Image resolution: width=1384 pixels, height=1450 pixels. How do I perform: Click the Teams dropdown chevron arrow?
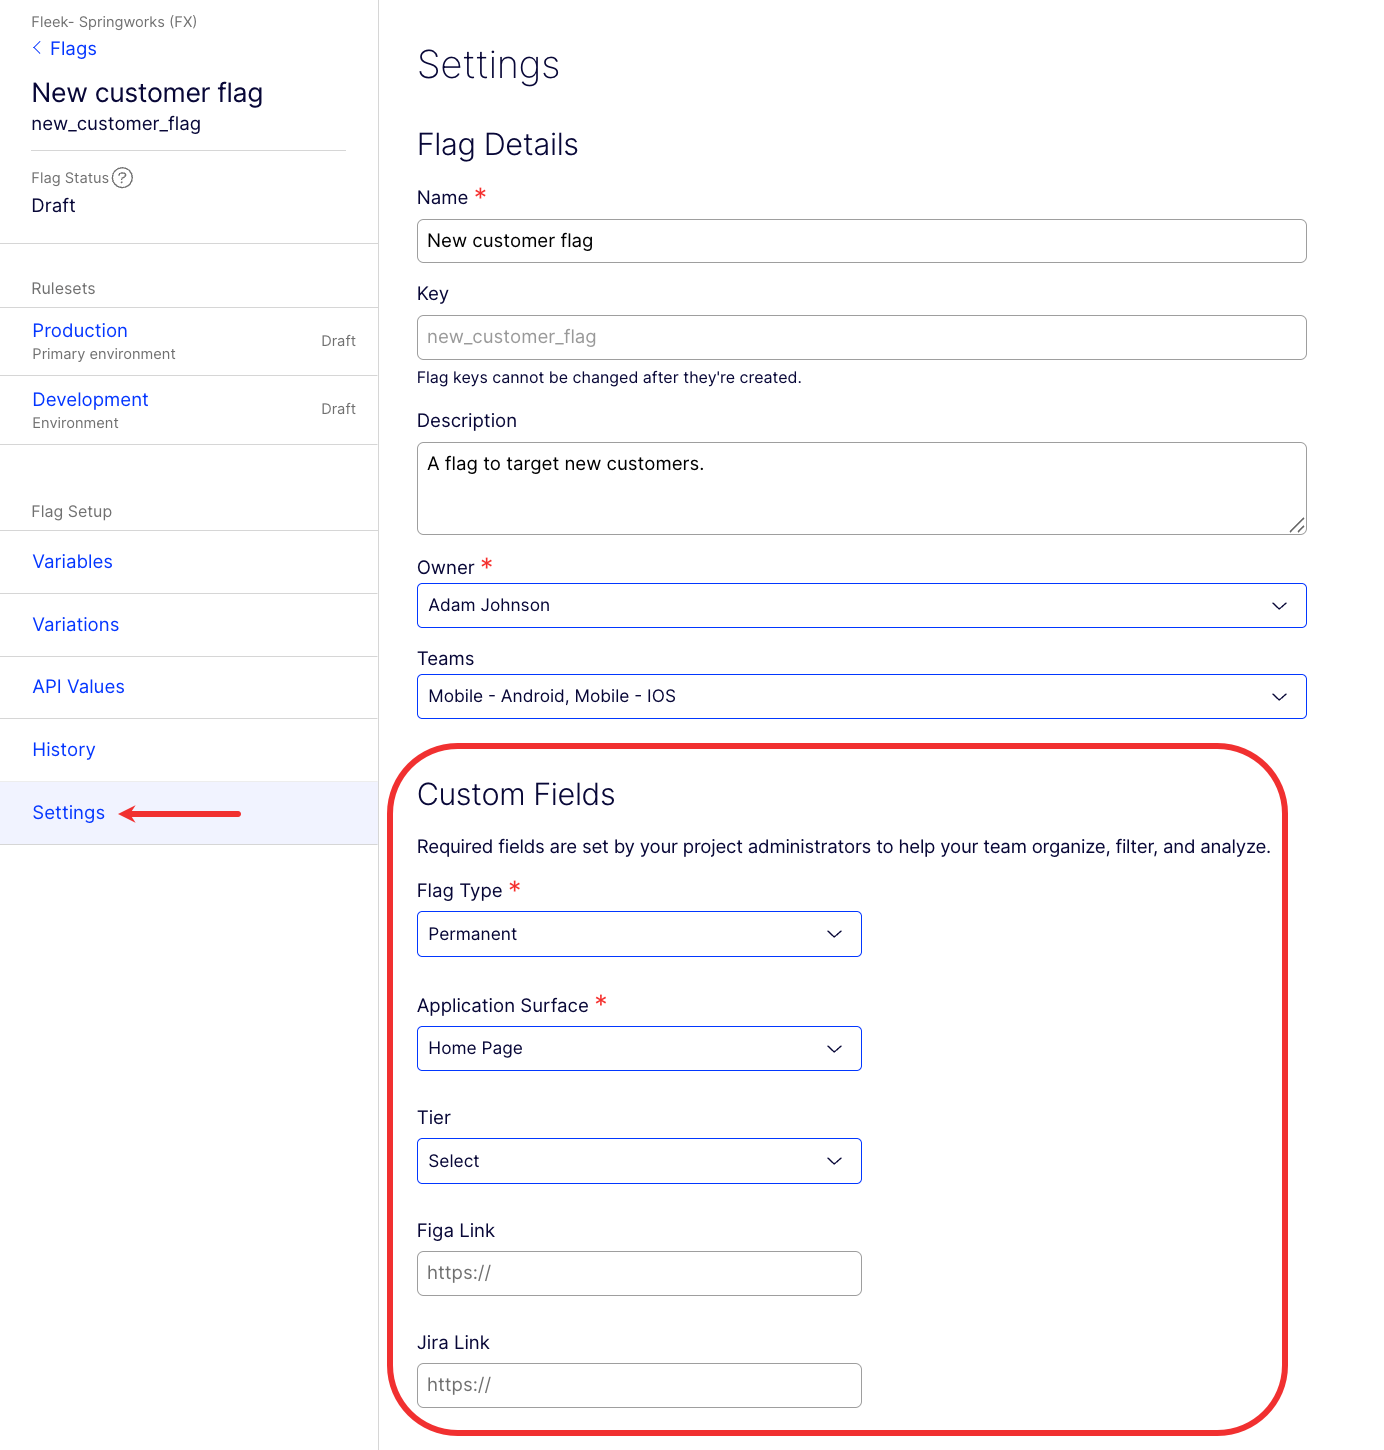(x=1278, y=697)
